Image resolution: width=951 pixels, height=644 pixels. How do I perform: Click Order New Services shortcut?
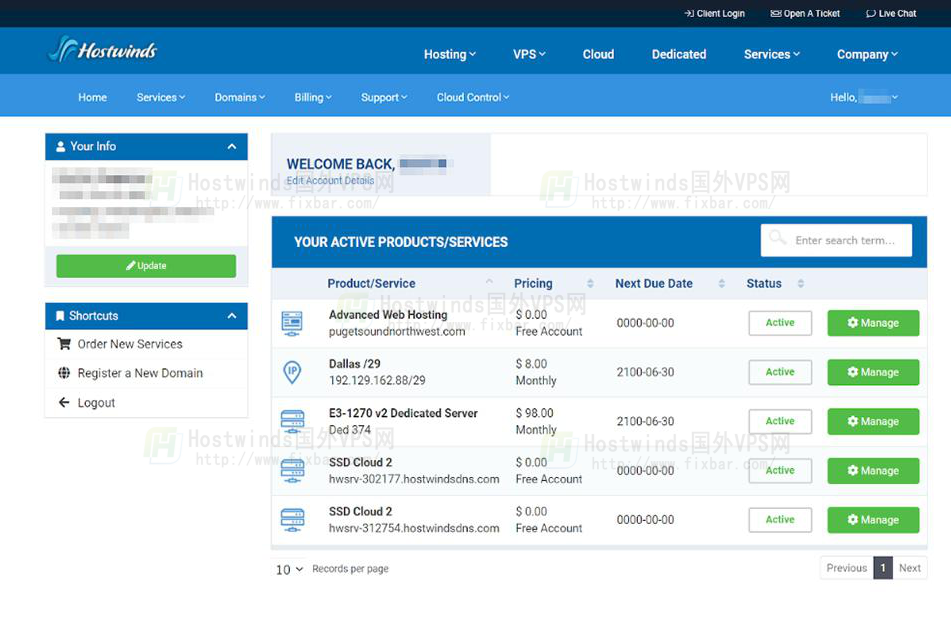(x=130, y=344)
